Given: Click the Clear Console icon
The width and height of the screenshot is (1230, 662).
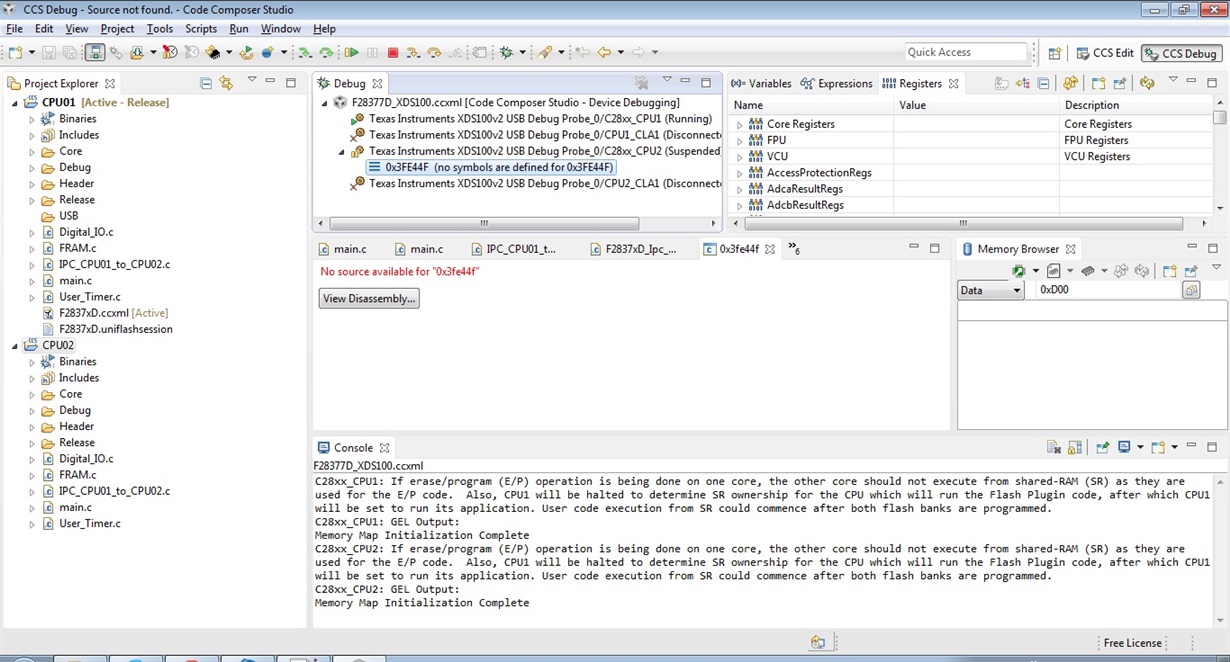Looking at the screenshot, I should point(1053,448).
